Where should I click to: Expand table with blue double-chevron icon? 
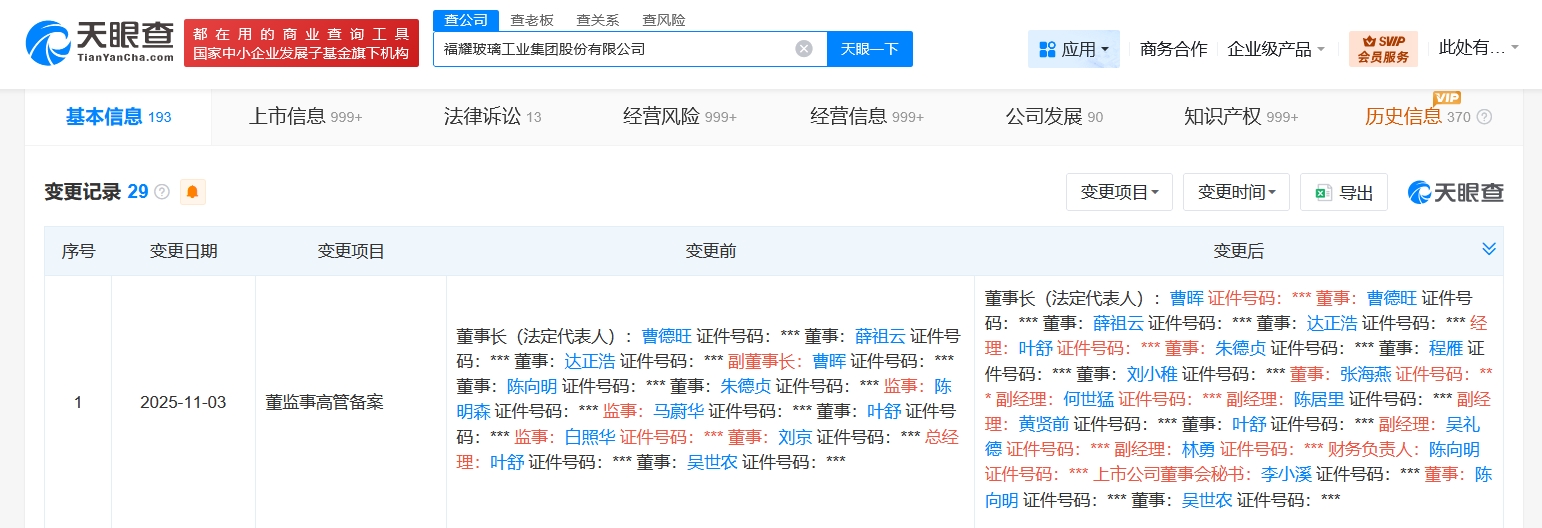pos(1488,249)
